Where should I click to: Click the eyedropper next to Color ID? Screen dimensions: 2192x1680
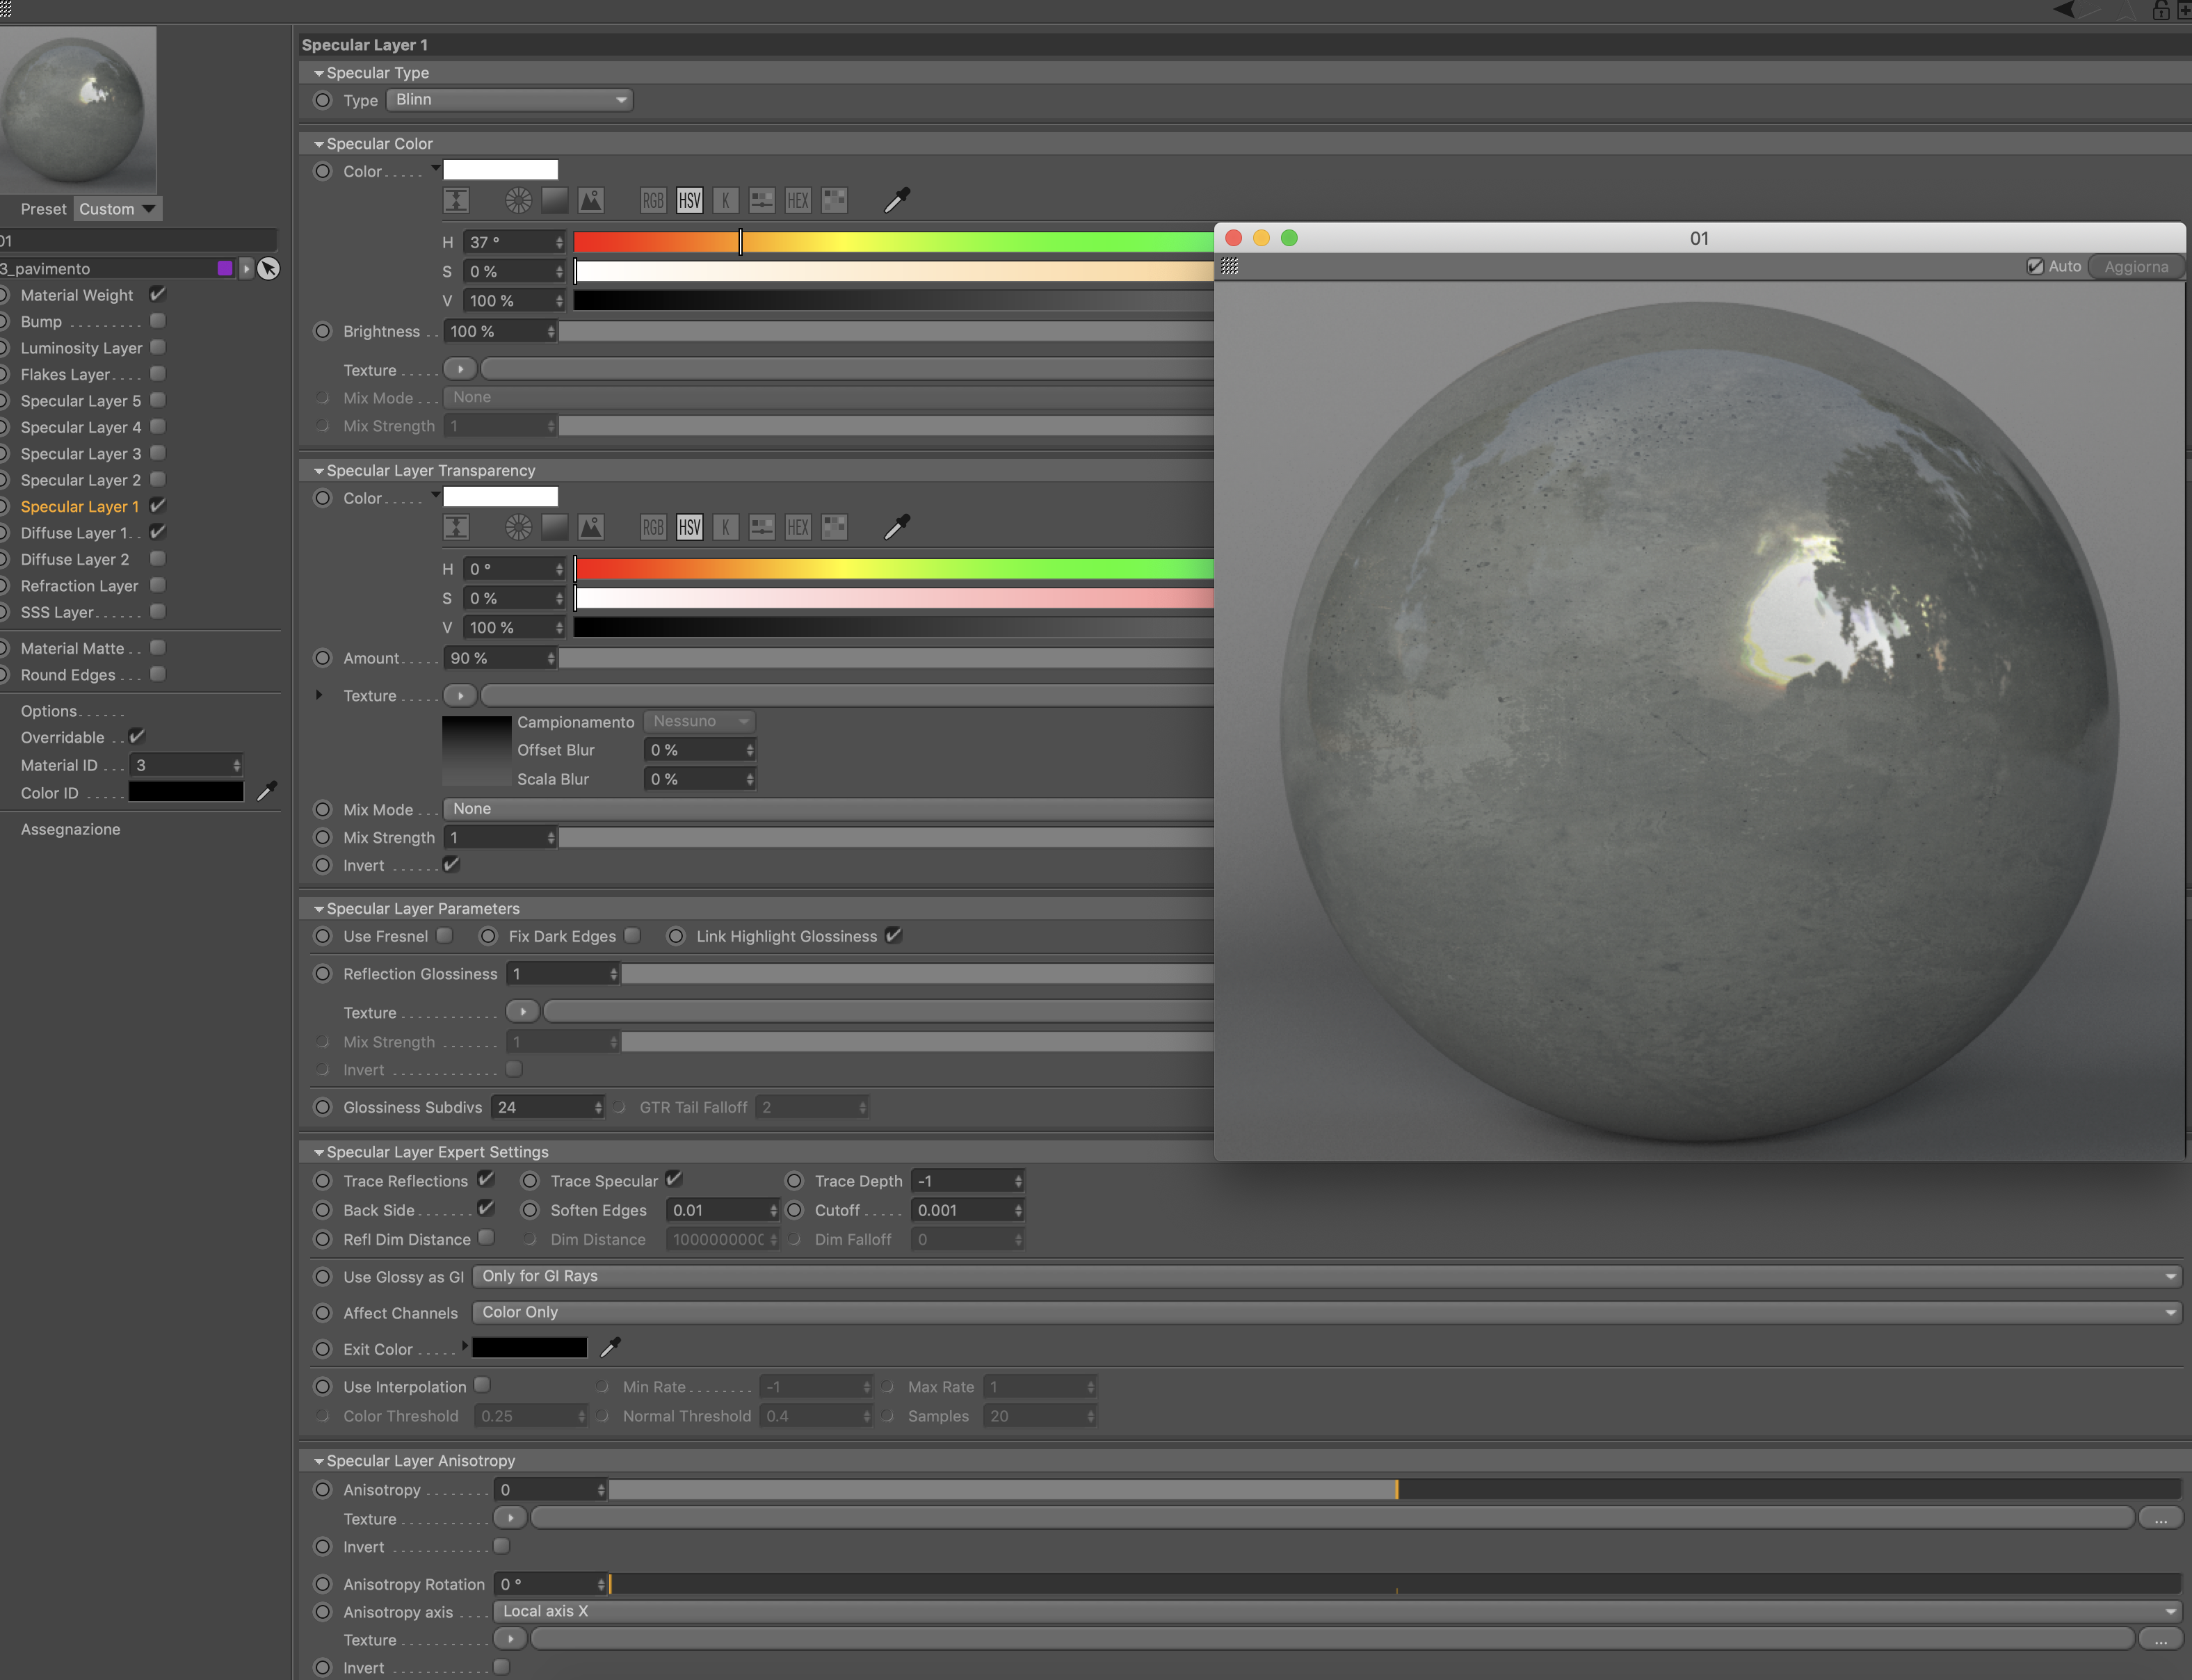(266, 792)
